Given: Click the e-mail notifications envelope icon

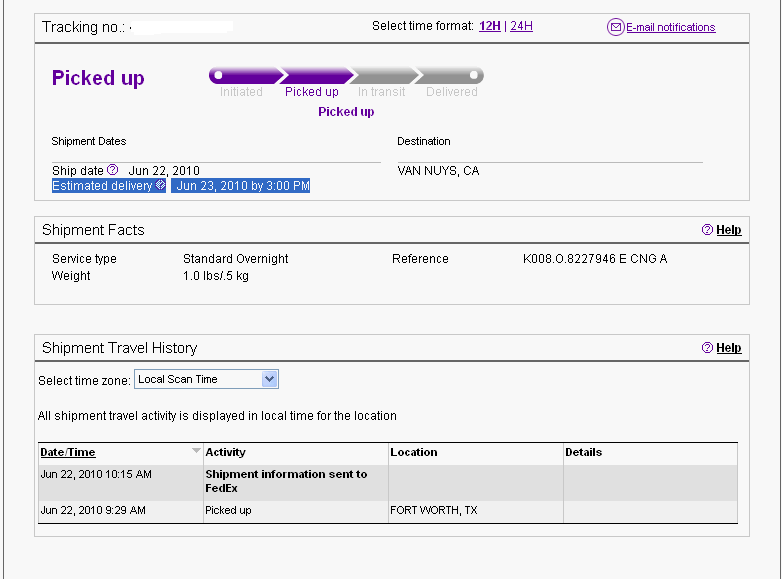Looking at the screenshot, I should point(615,27).
